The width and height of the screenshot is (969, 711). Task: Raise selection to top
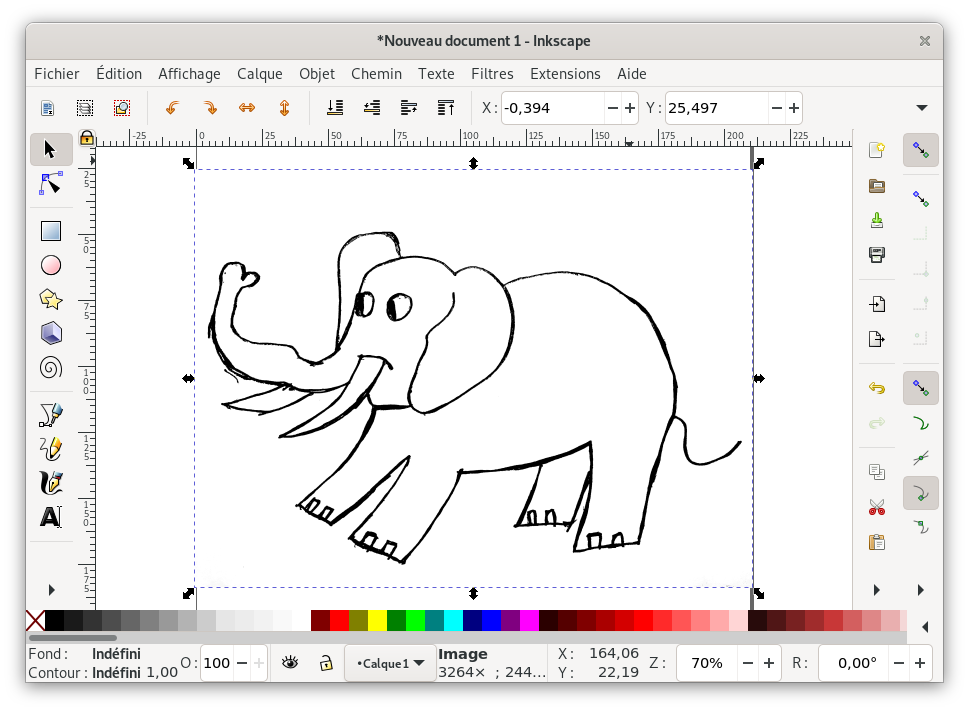tap(446, 108)
